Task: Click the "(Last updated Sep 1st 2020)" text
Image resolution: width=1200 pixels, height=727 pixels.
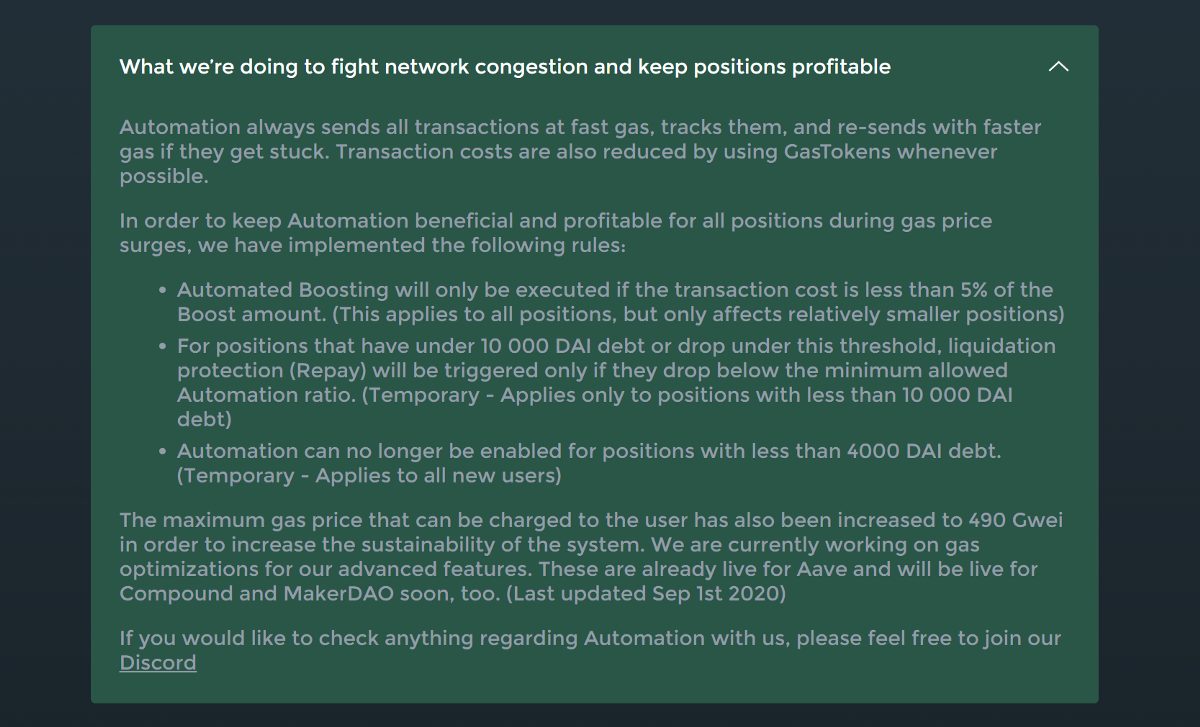Action: (x=646, y=594)
